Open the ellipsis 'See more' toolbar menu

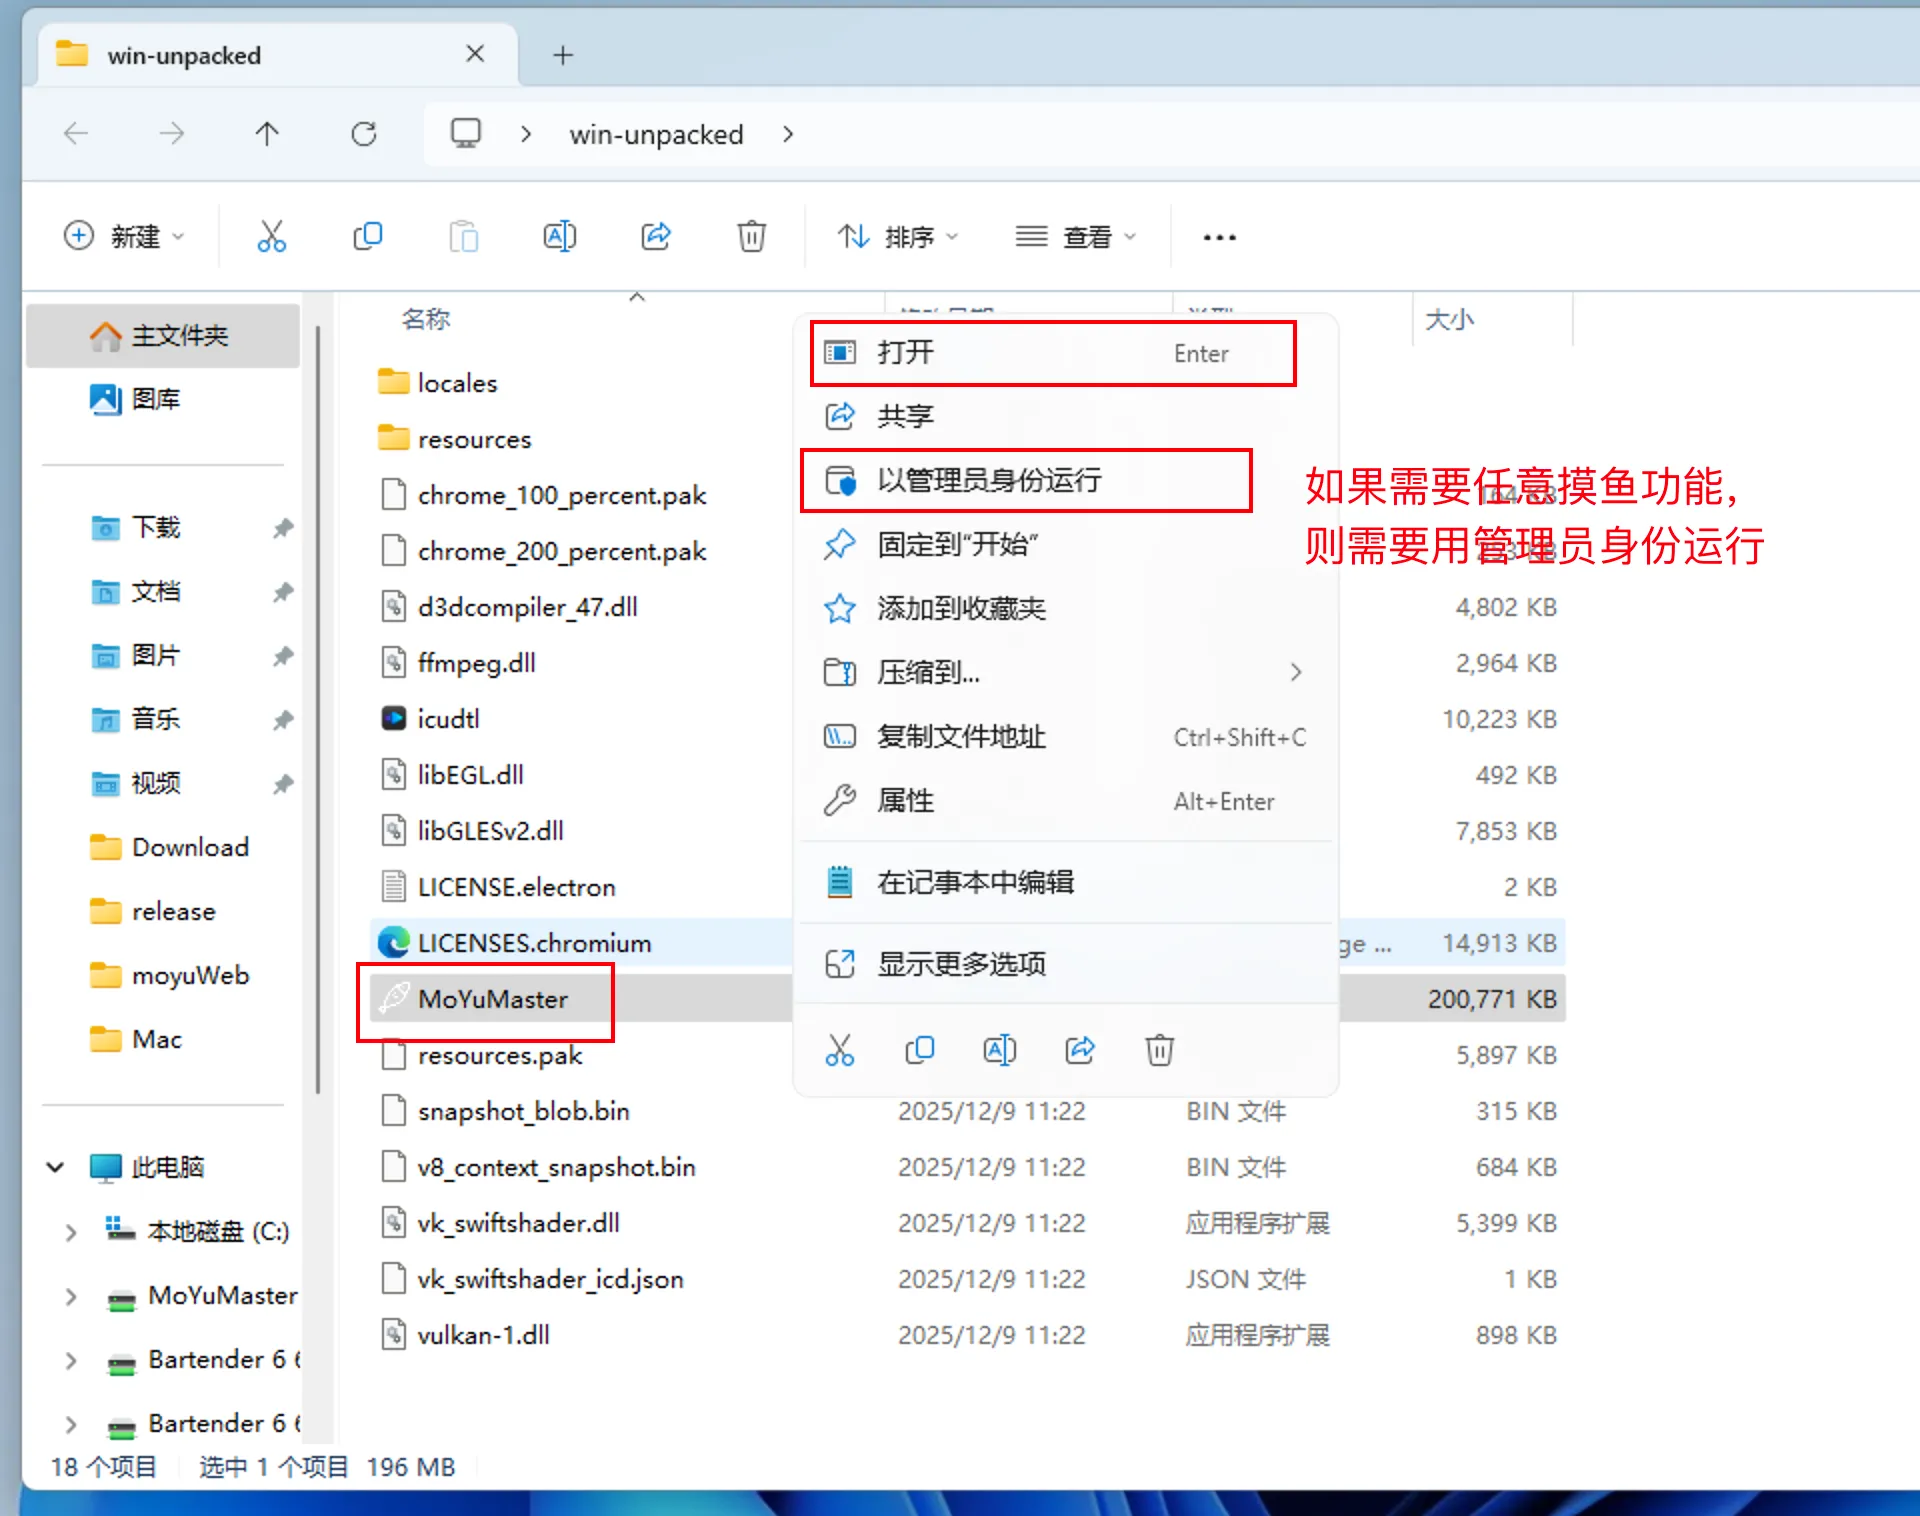1218,236
